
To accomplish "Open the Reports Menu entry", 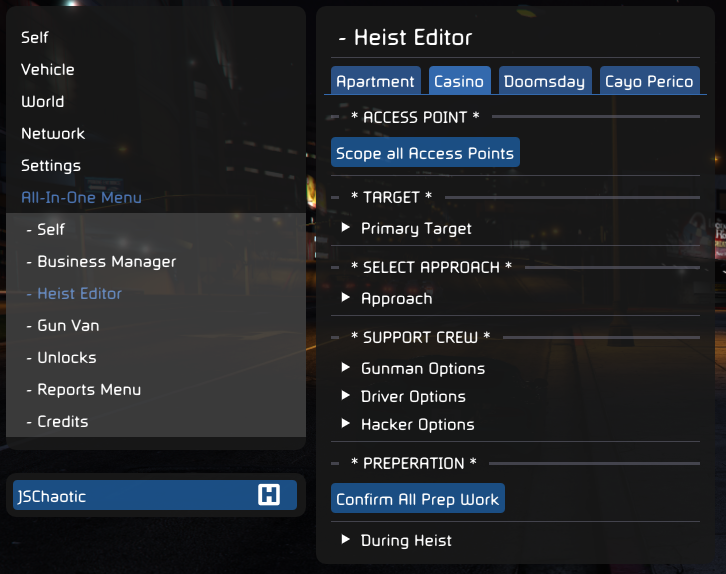I will [x=89, y=390].
